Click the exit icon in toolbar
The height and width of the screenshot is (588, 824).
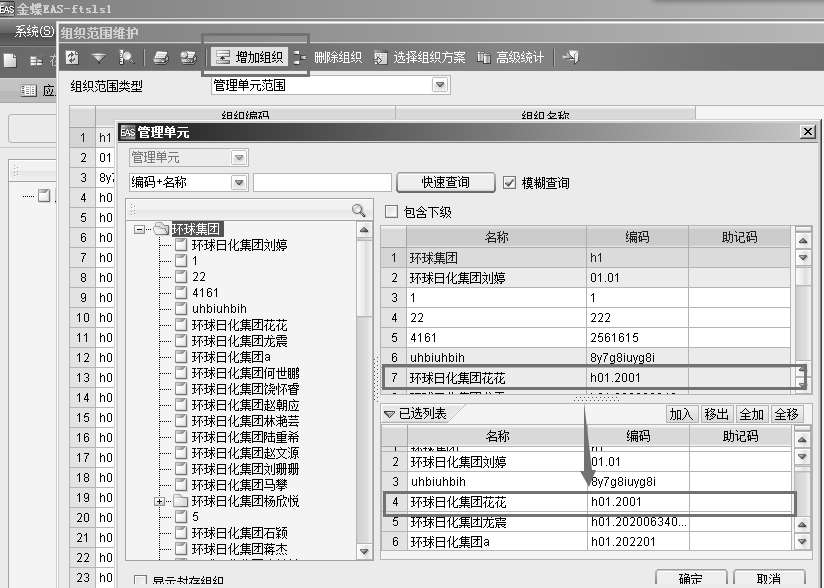pyautogui.click(x=571, y=57)
